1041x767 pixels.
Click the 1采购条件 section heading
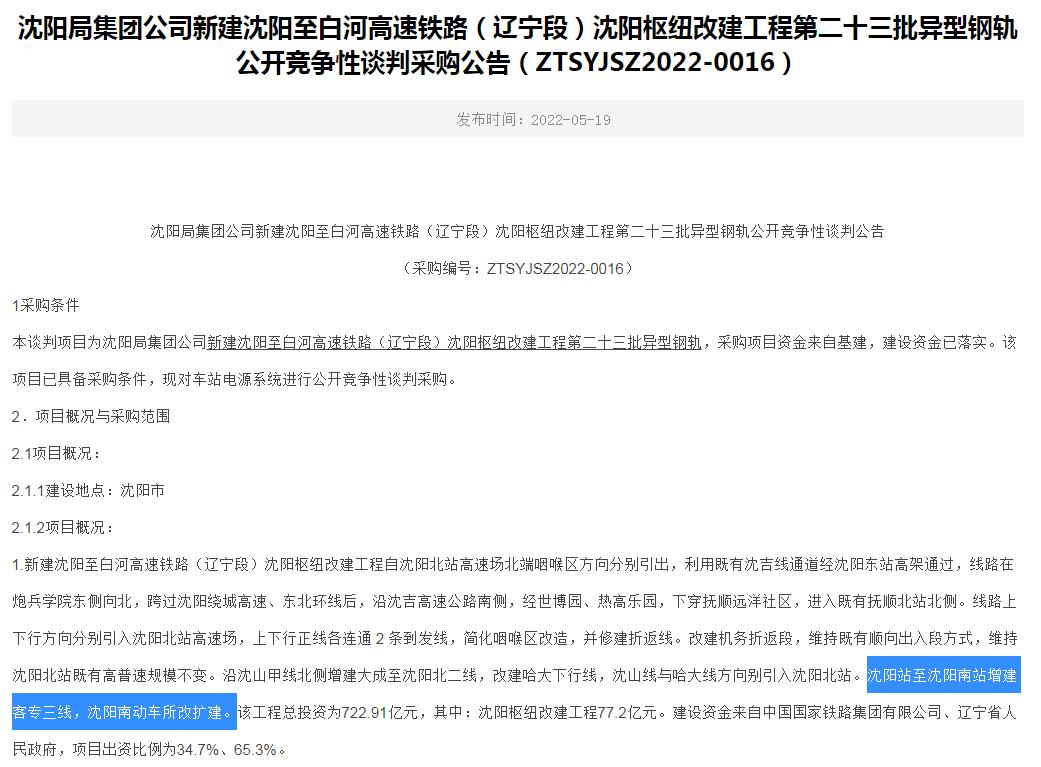[45, 305]
